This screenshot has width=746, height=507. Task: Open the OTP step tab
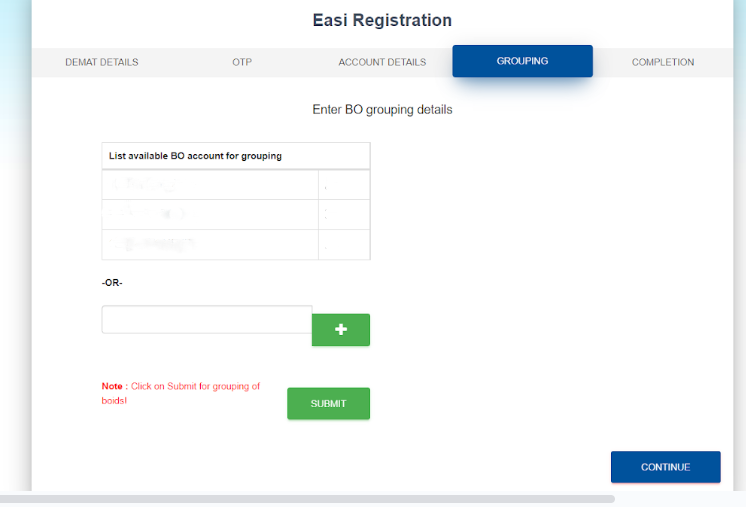point(241,62)
